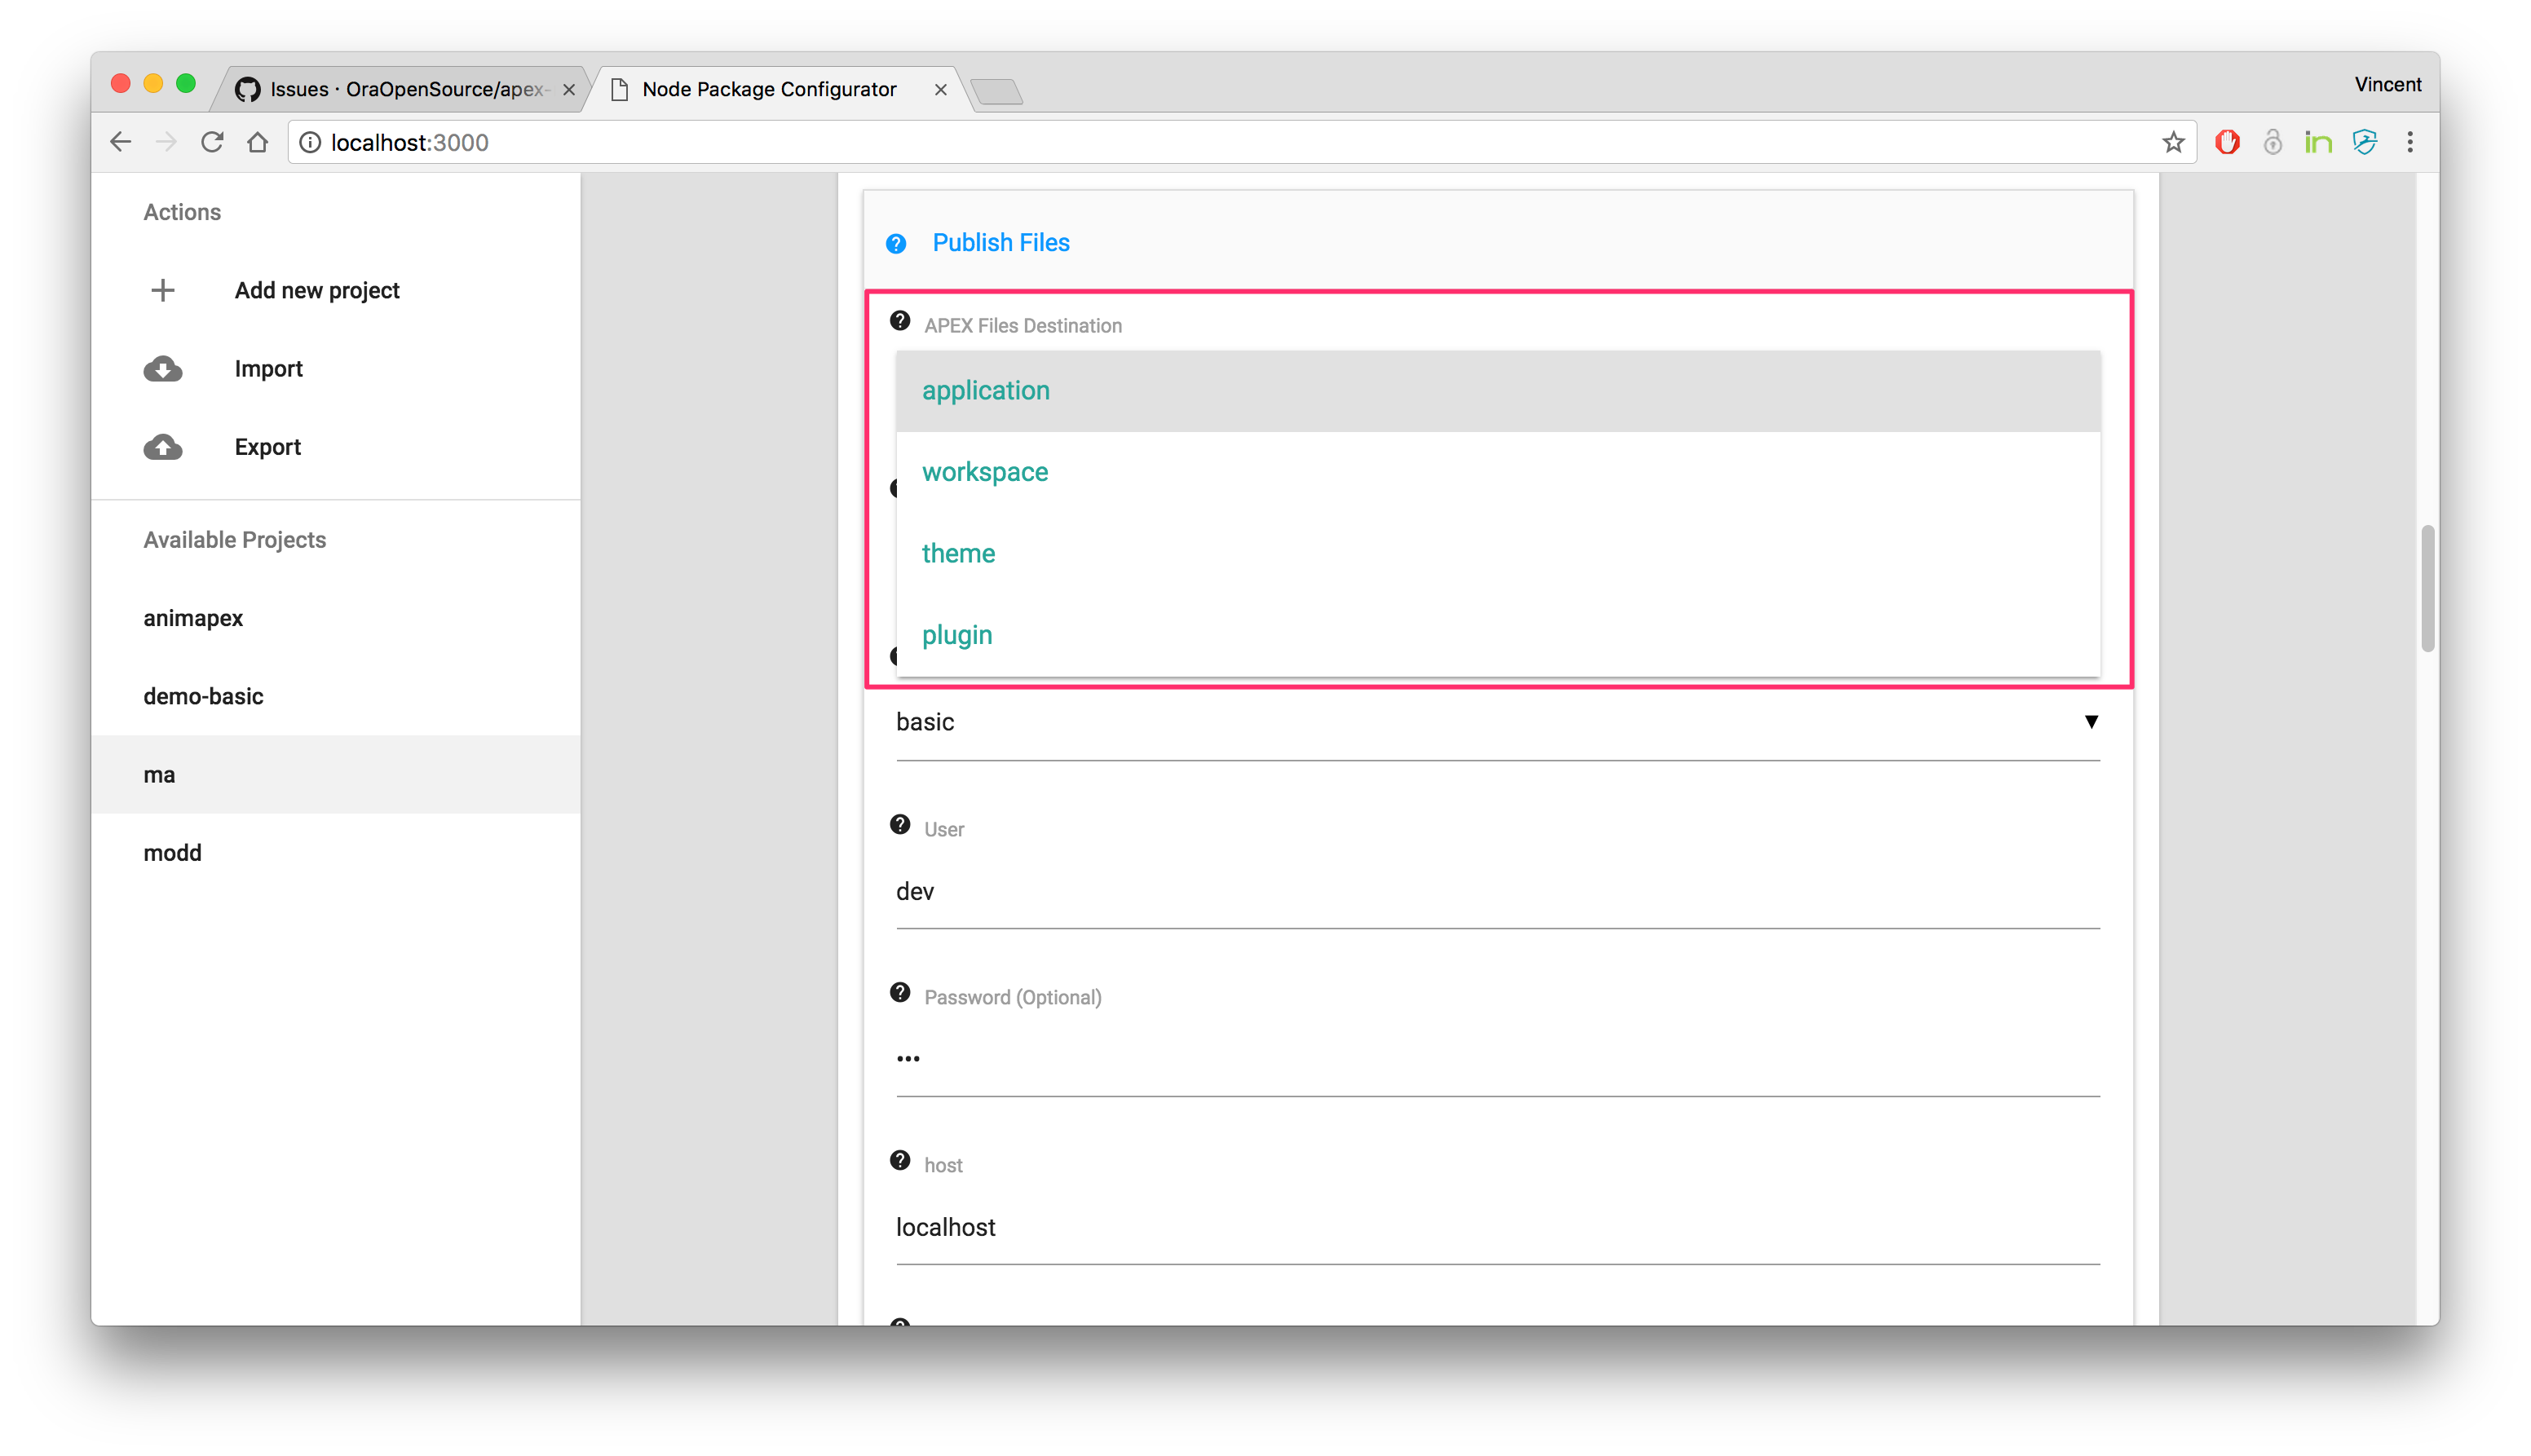
Task: Click the page vertical scrollbar thumb
Action: click(2427, 590)
